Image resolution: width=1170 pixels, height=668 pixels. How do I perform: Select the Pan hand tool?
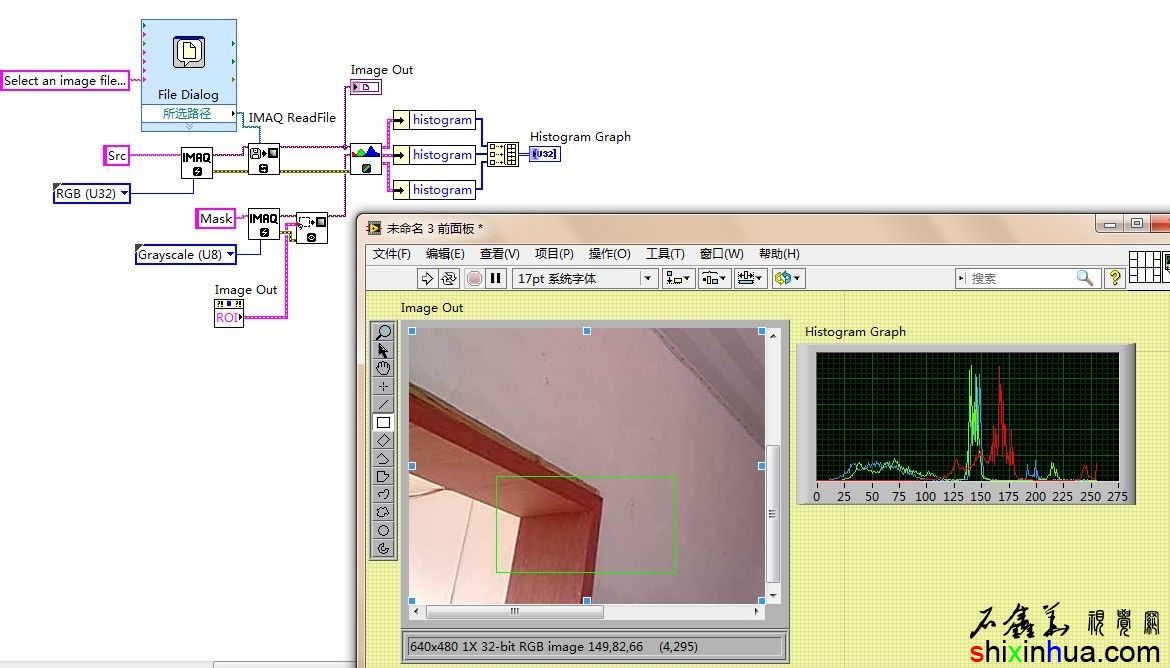tap(383, 368)
